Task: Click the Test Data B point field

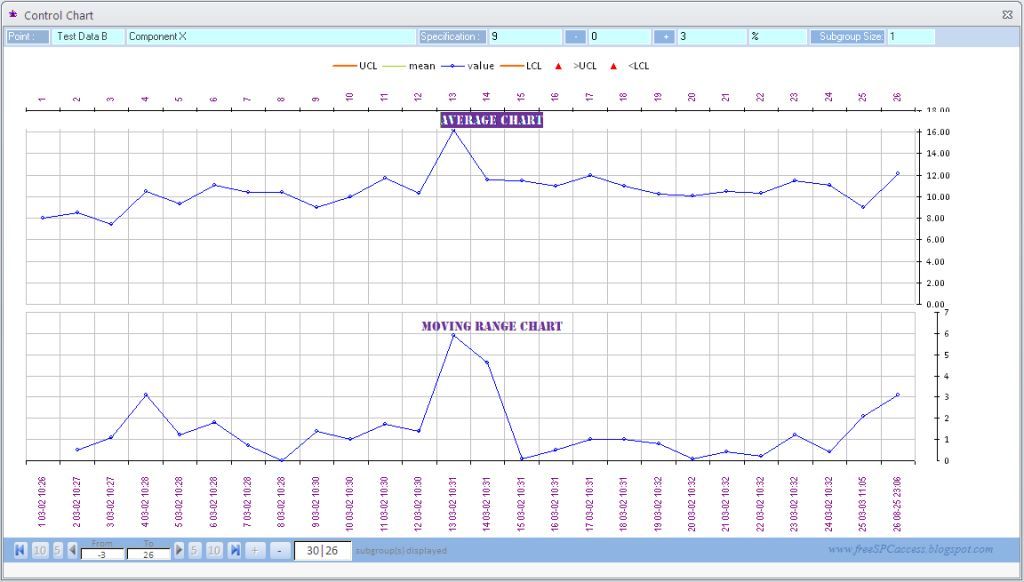Action: coord(88,37)
